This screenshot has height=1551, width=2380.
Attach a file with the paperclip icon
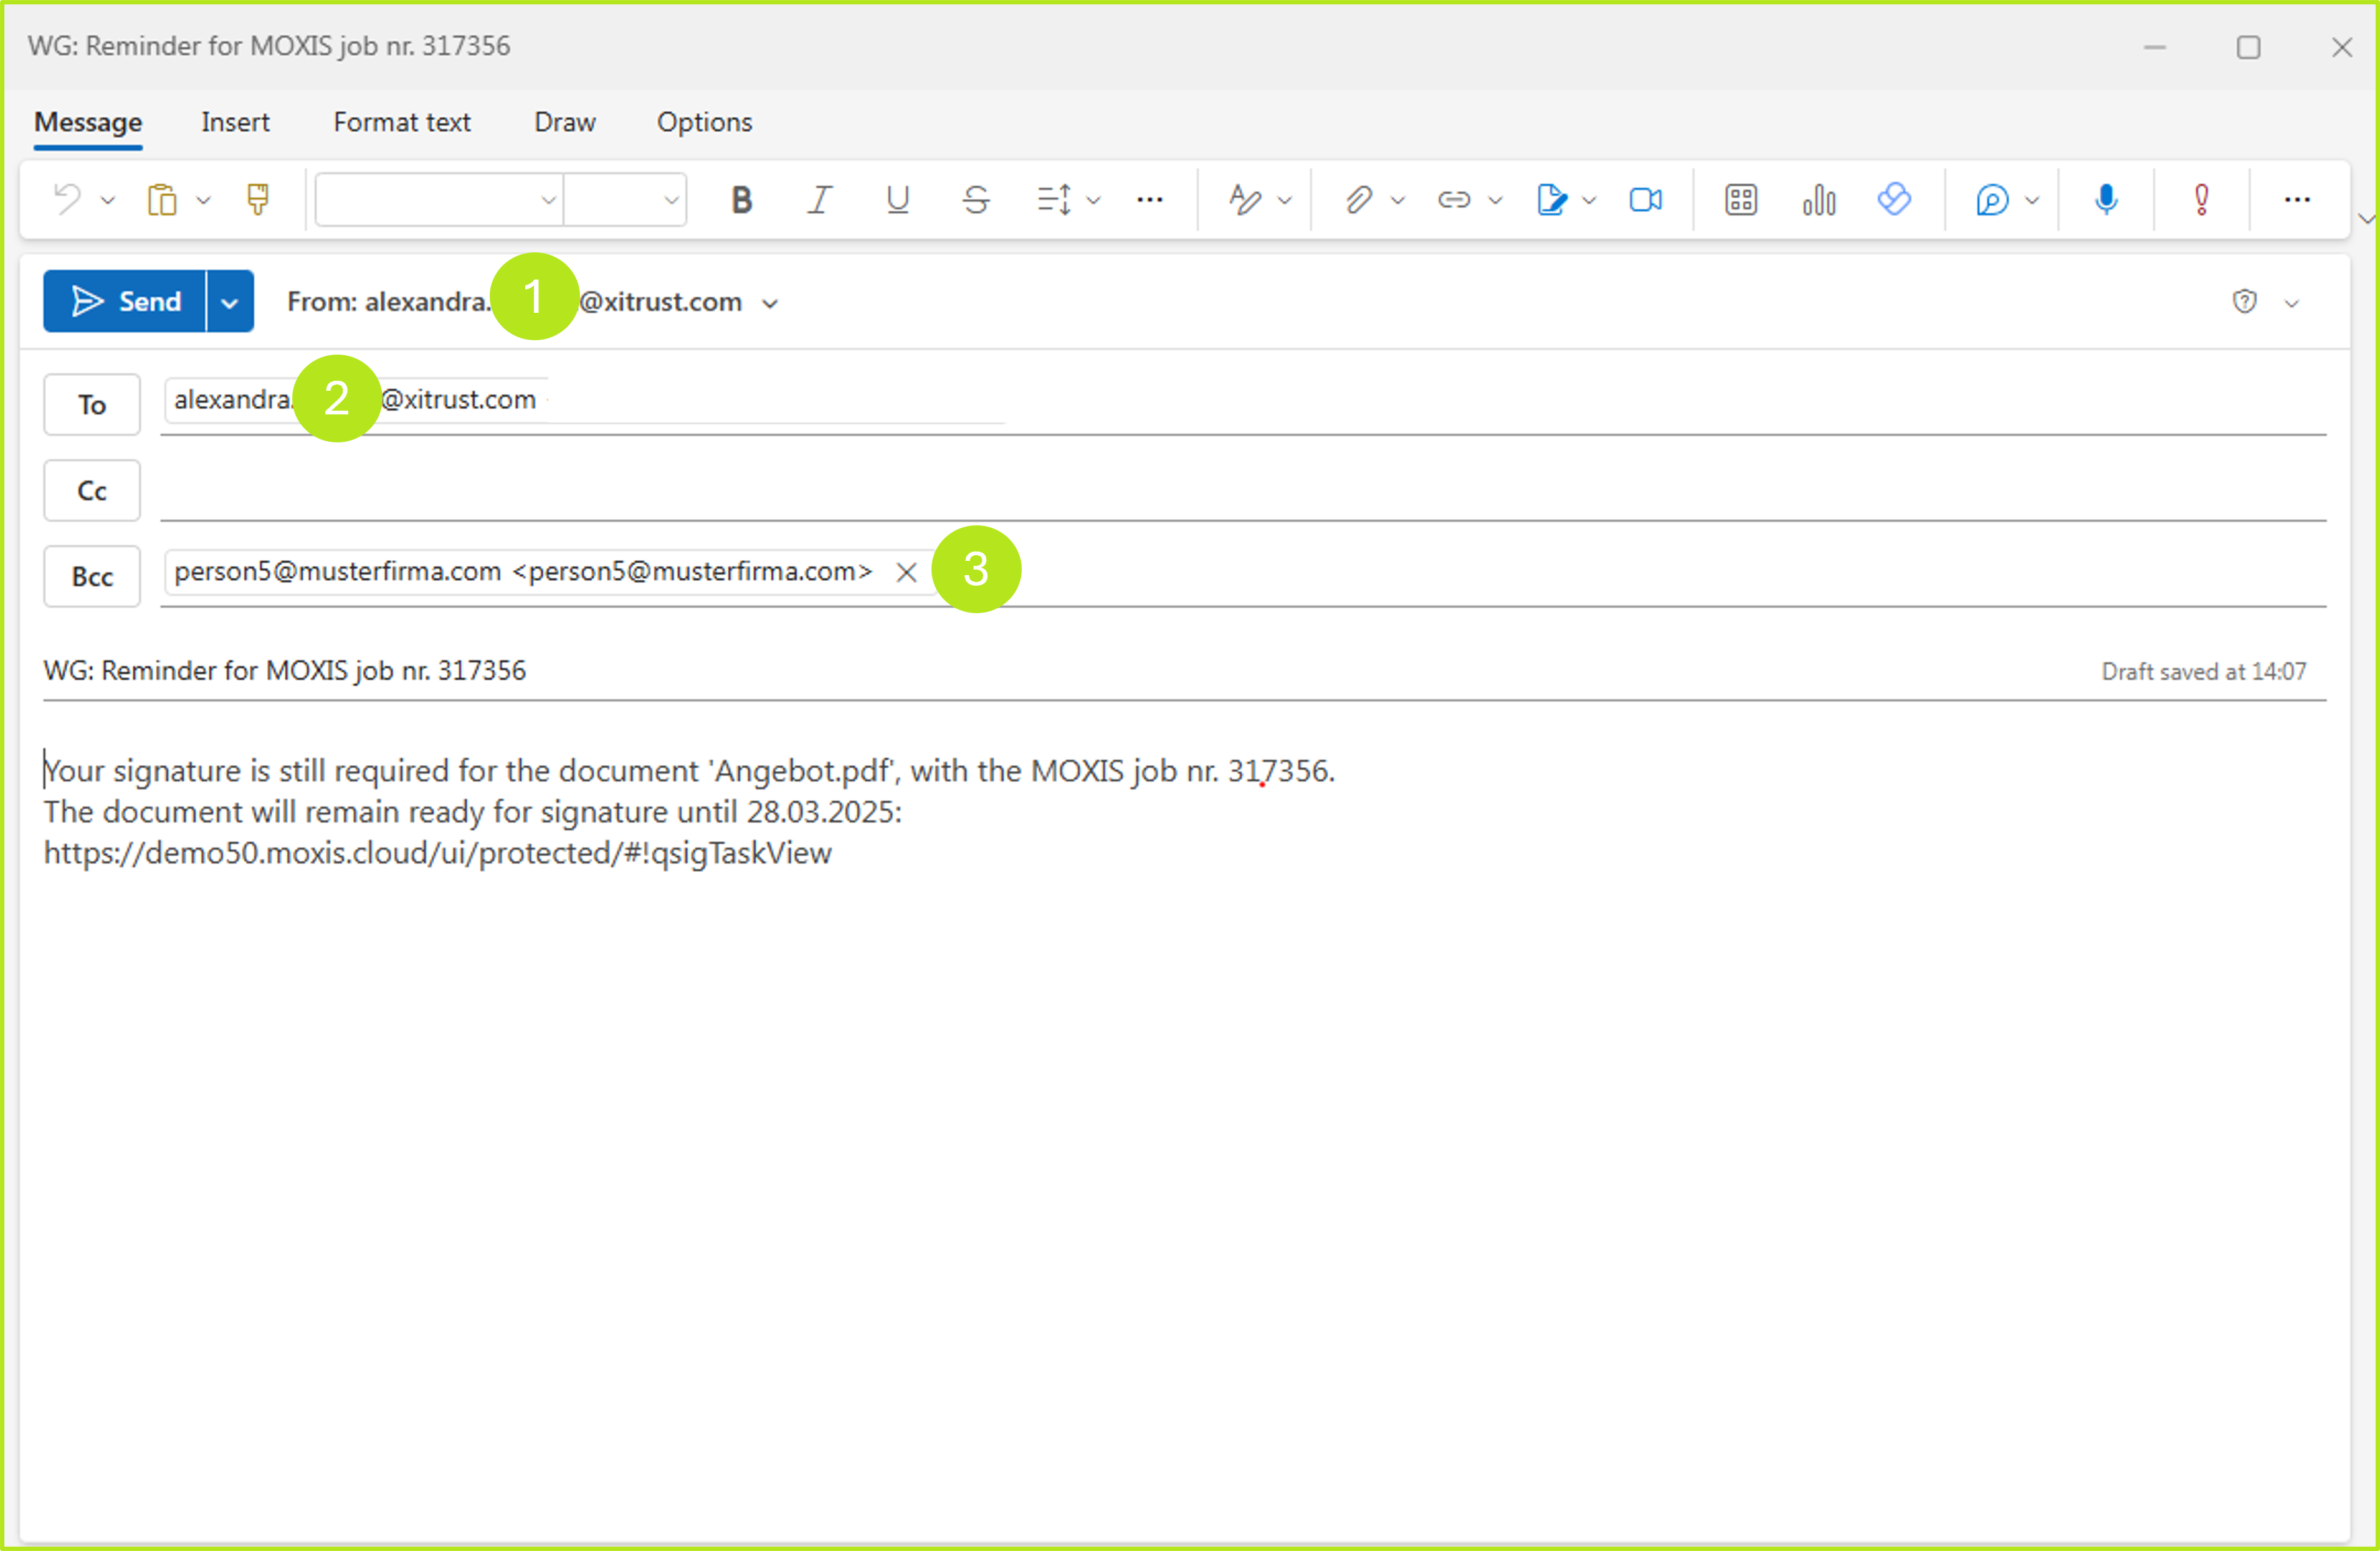tap(1360, 199)
